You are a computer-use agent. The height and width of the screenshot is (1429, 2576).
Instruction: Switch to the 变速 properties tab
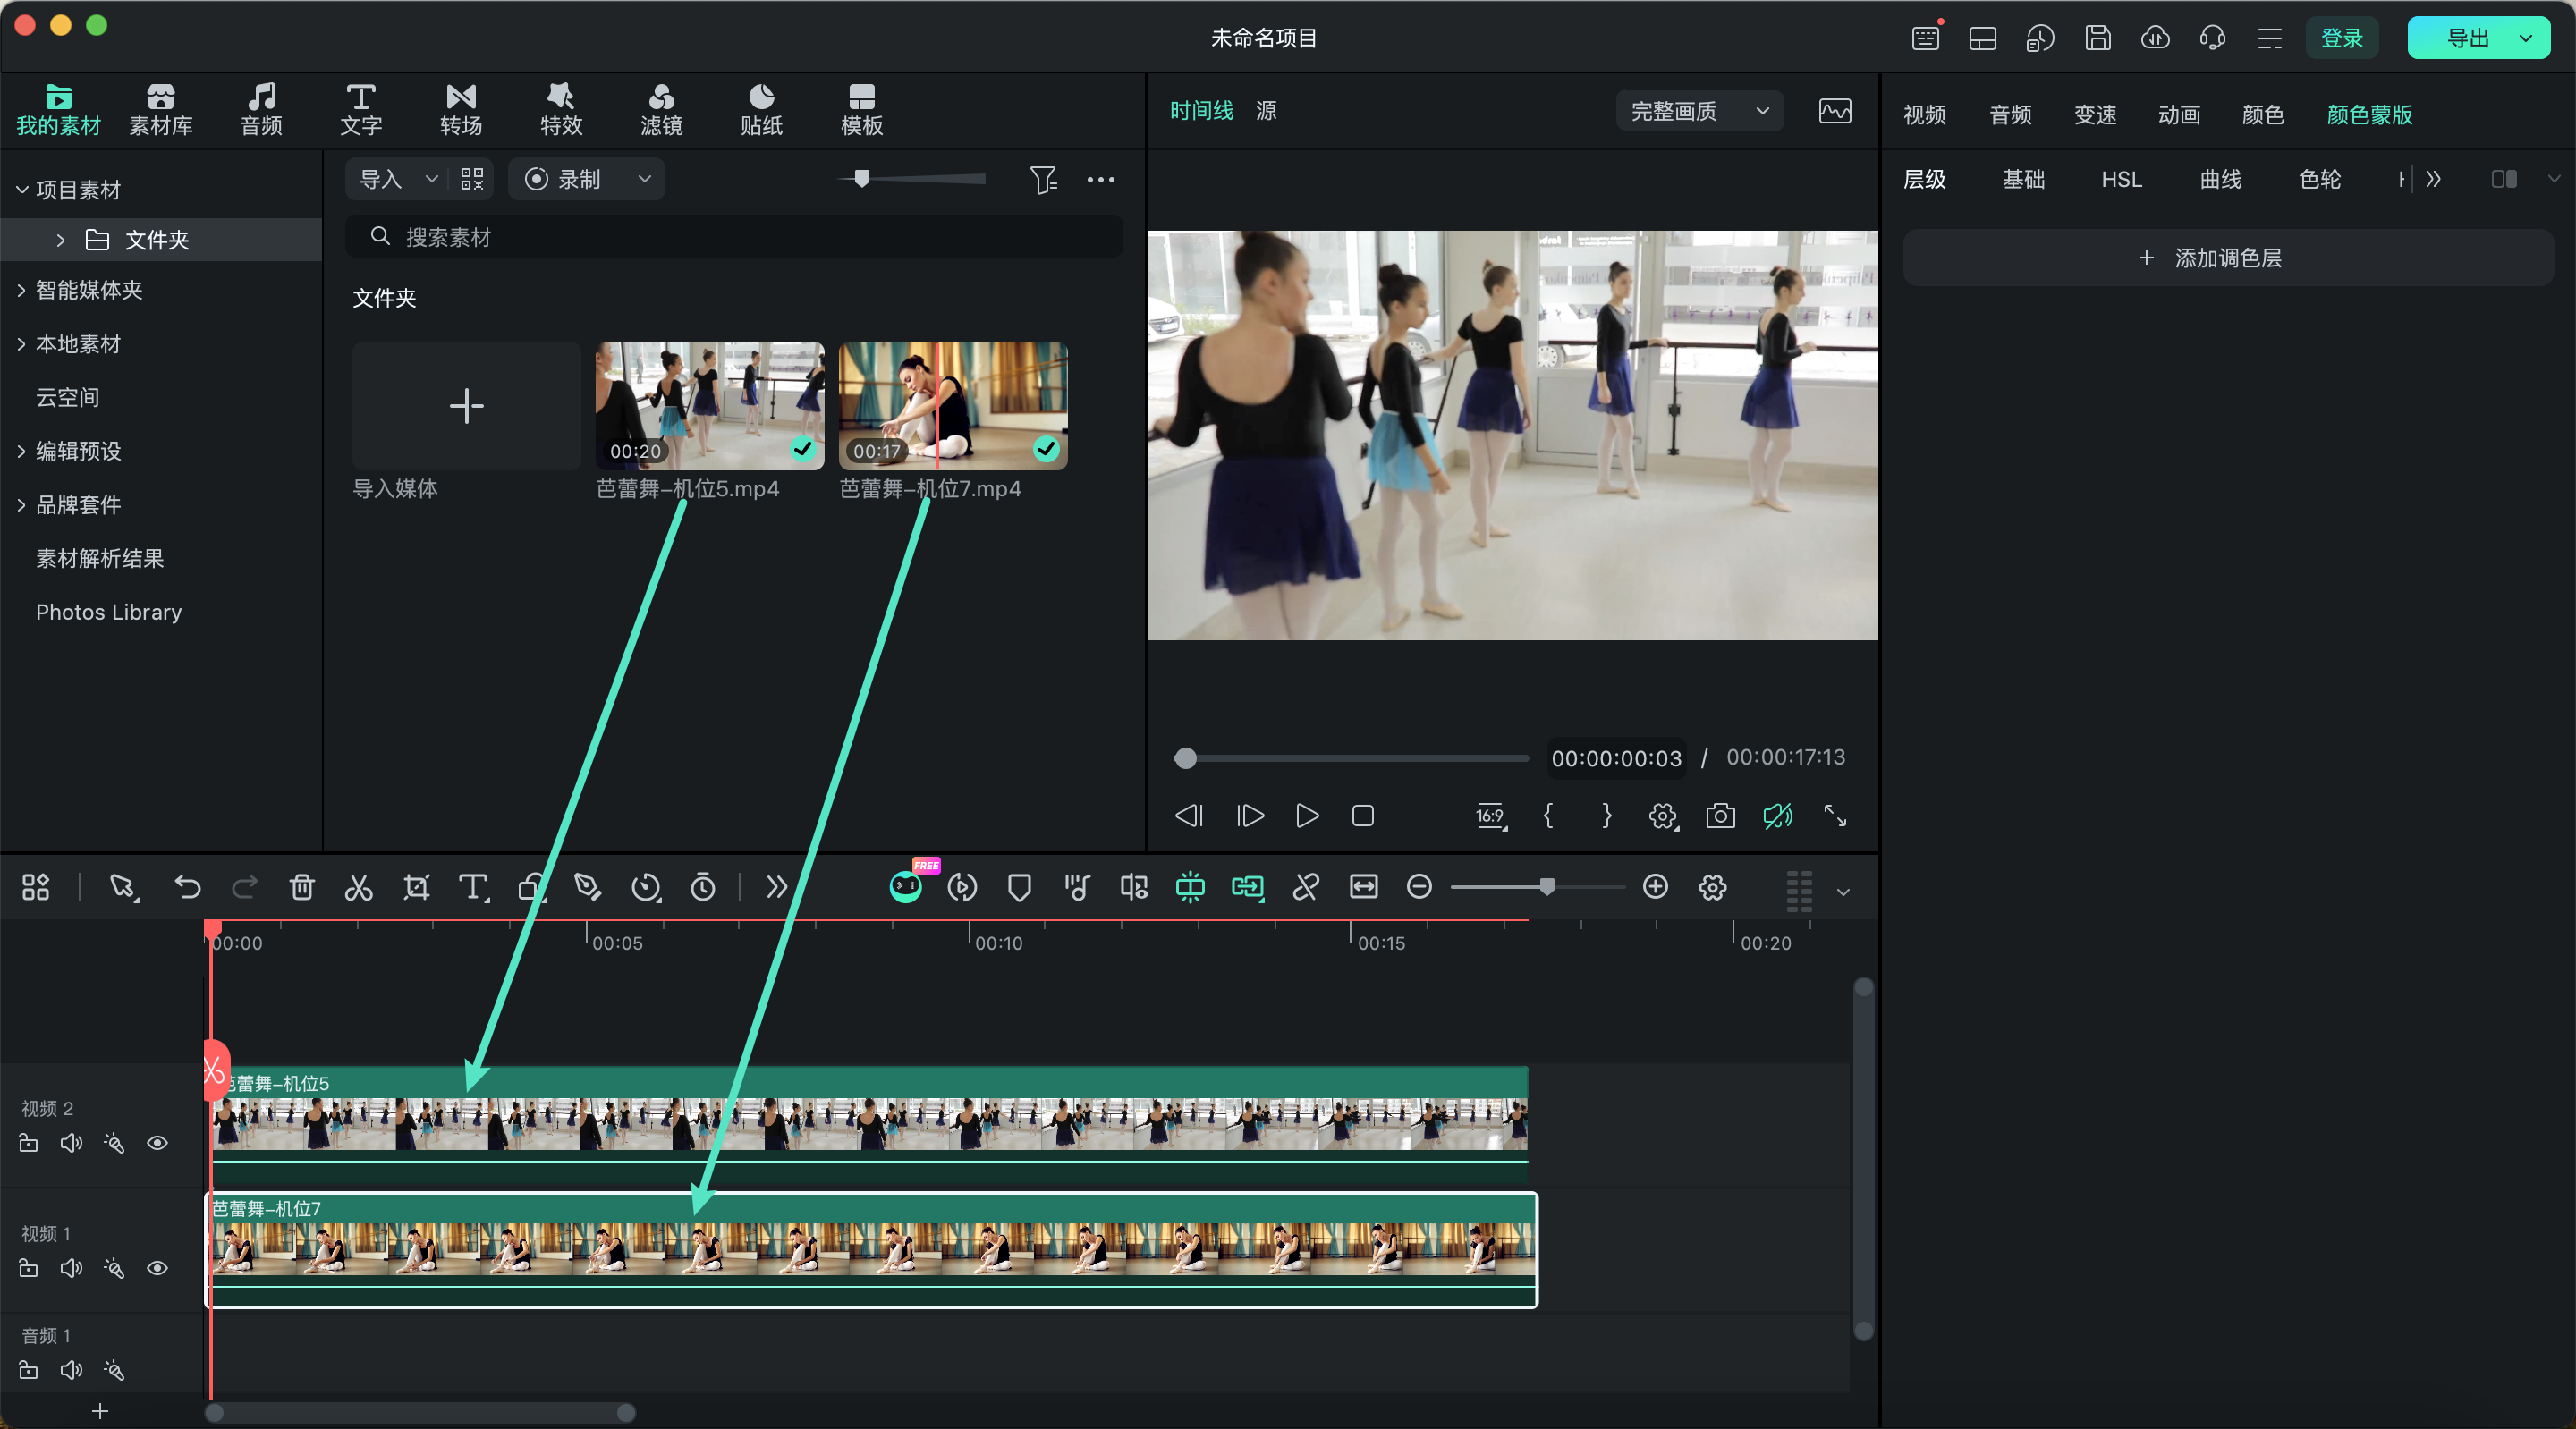pyautogui.click(x=2095, y=115)
